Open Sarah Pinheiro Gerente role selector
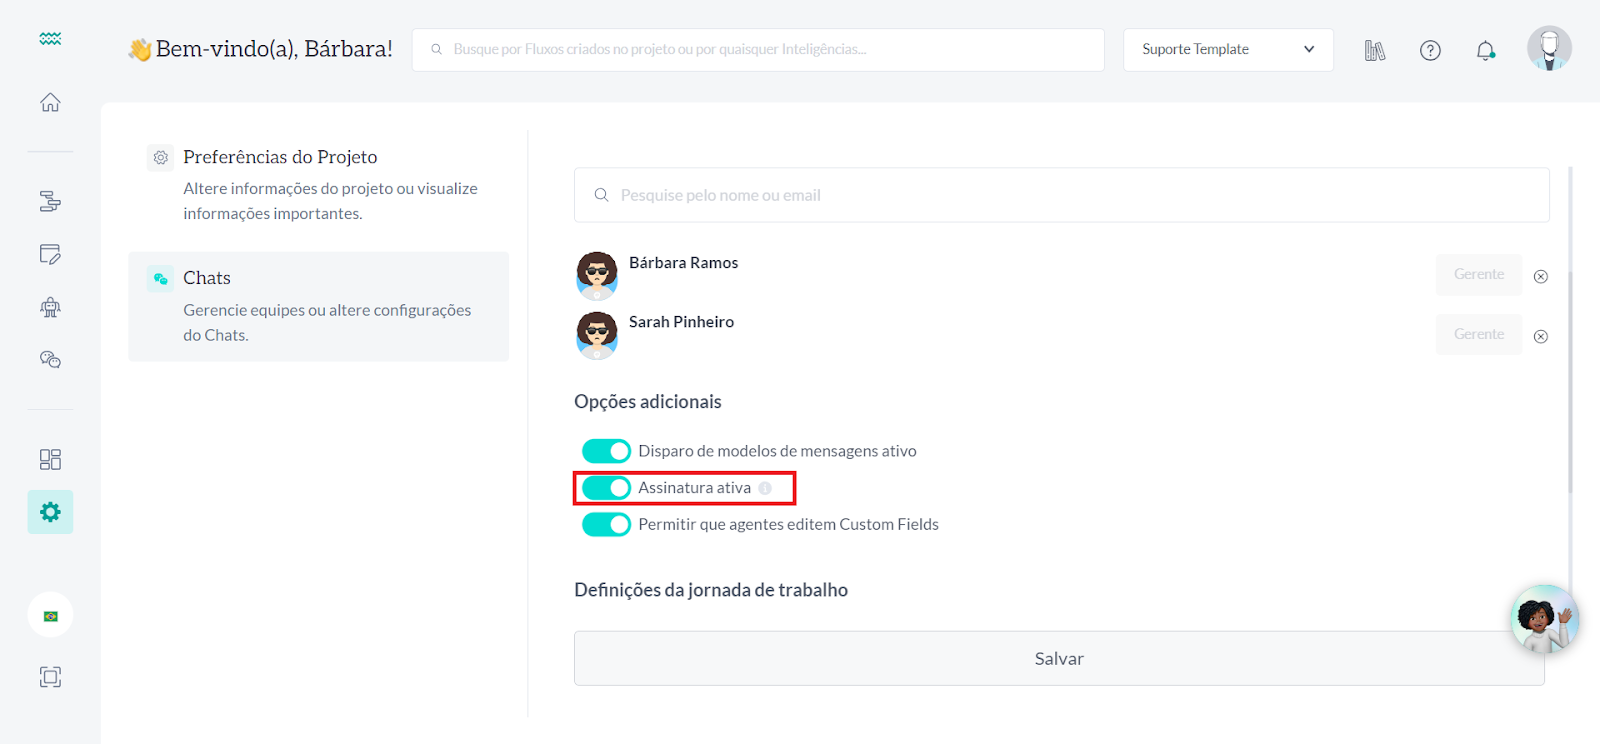The height and width of the screenshot is (744, 1600). [1478, 335]
